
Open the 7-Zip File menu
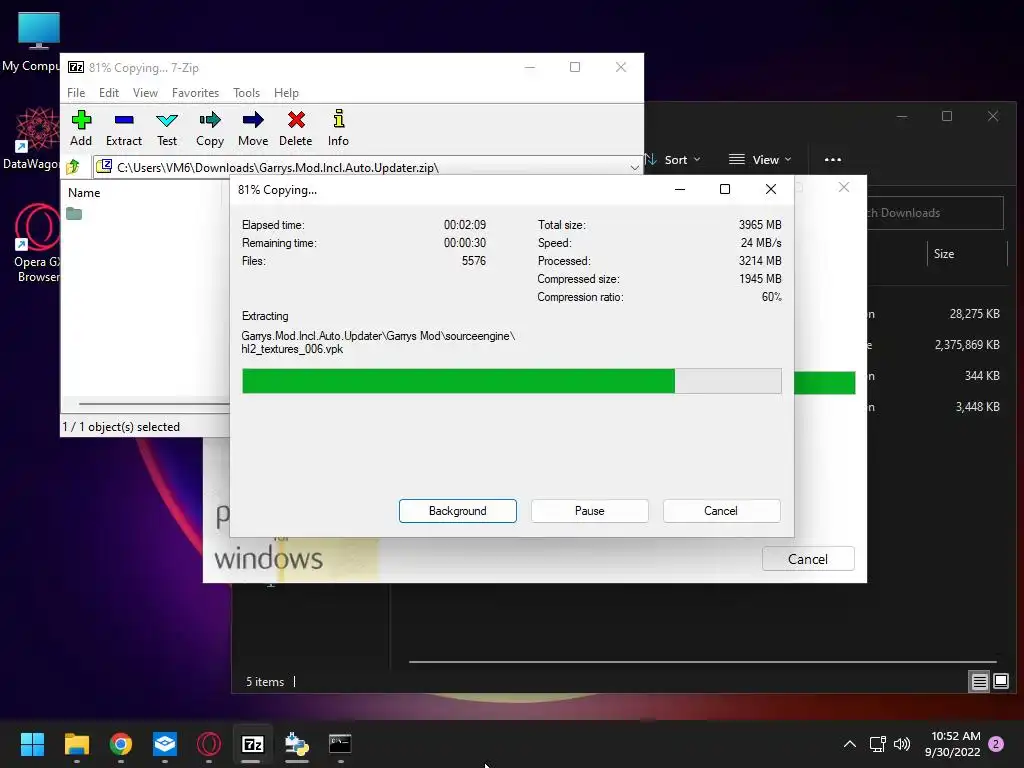pos(76,93)
